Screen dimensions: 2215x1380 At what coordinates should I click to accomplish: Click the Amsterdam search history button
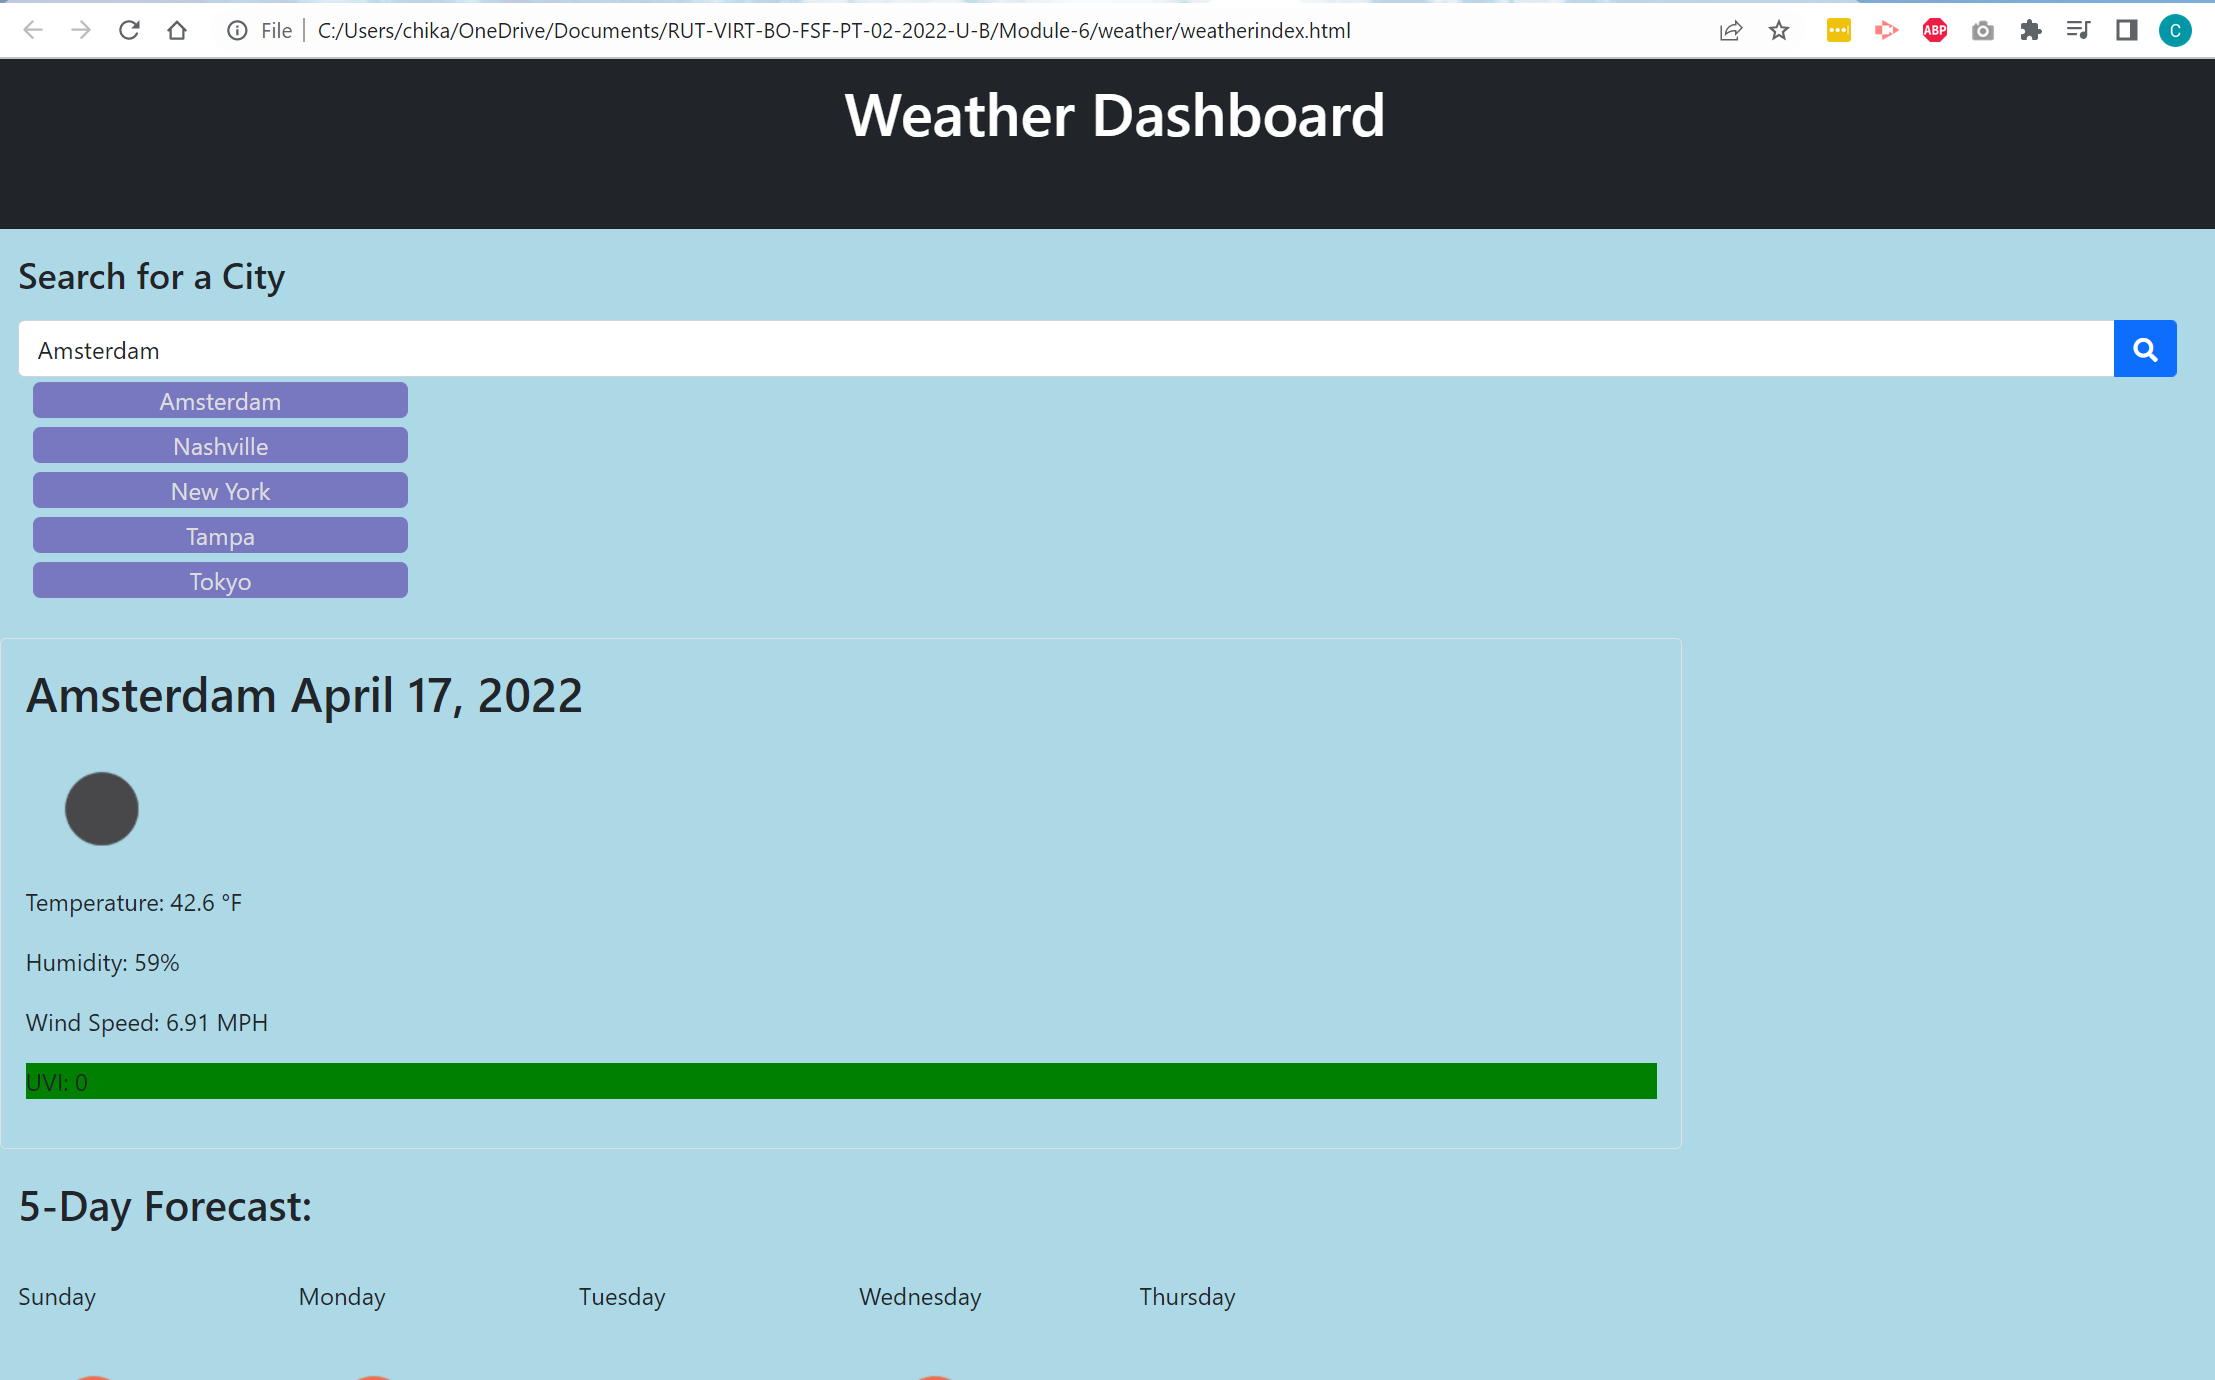point(220,400)
